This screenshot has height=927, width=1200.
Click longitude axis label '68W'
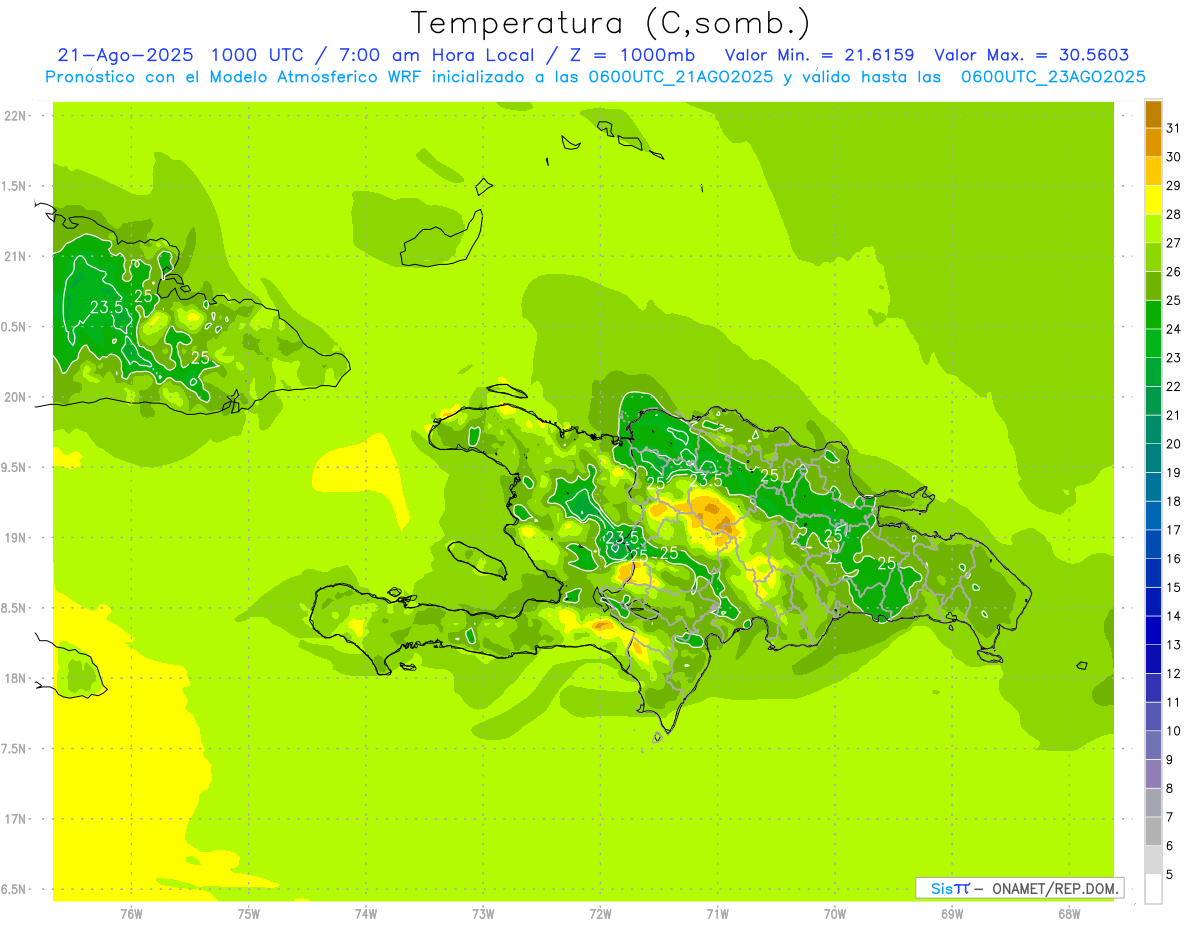(1069, 913)
